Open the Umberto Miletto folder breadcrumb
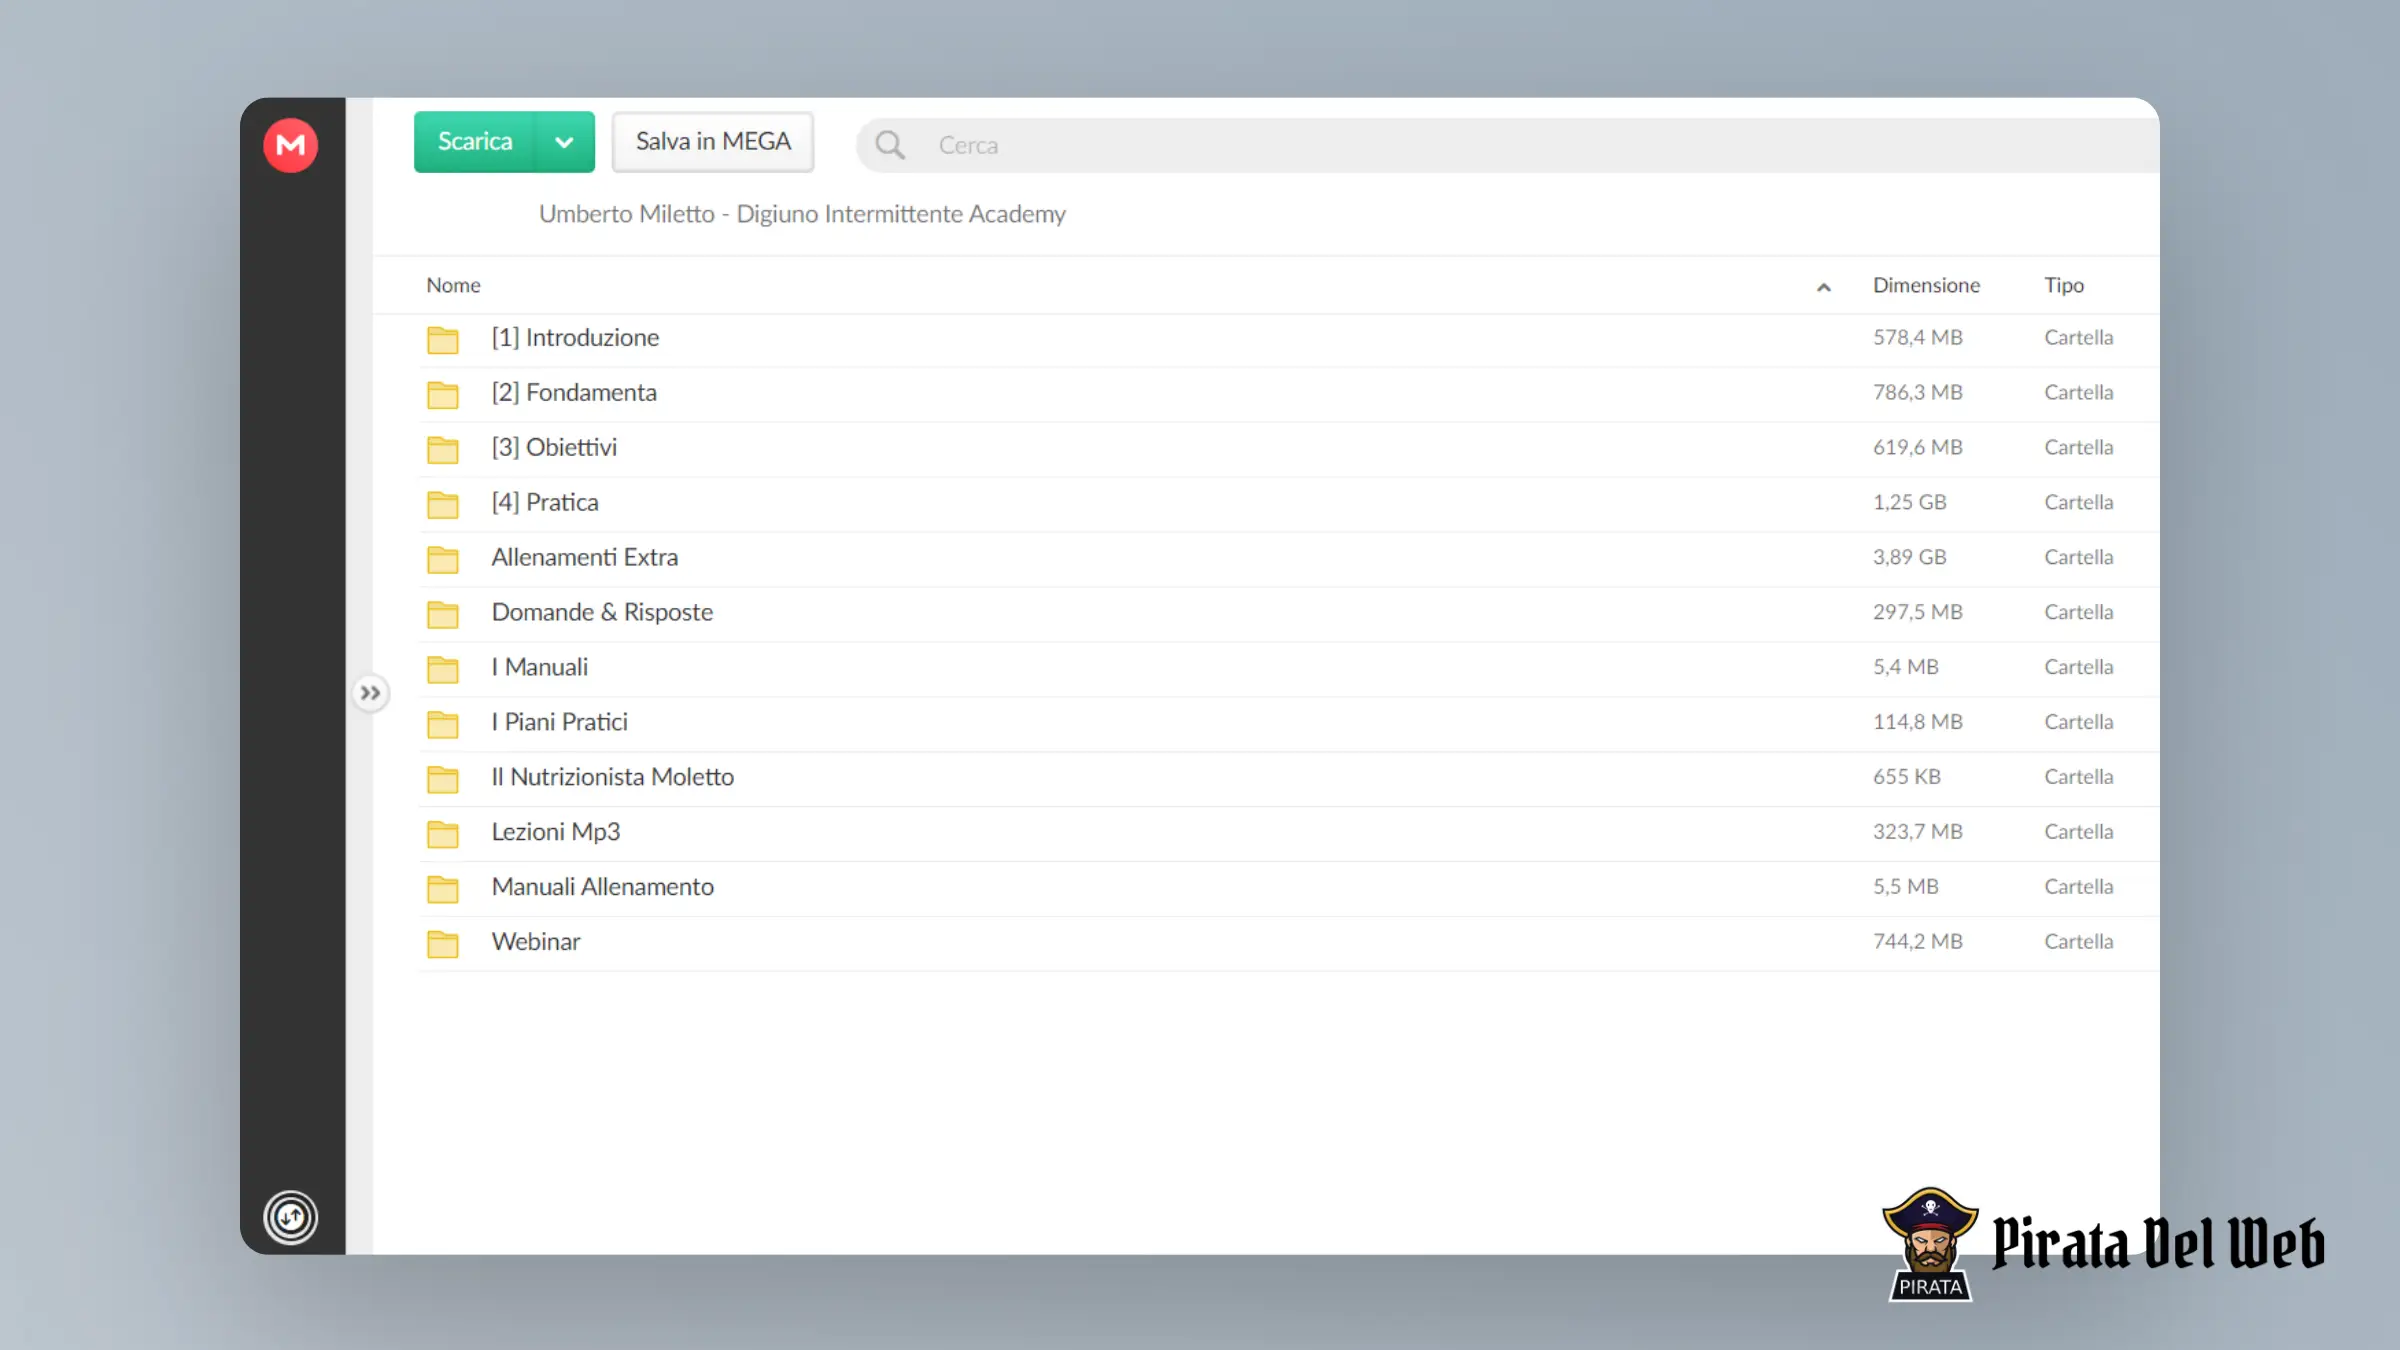 coord(802,214)
